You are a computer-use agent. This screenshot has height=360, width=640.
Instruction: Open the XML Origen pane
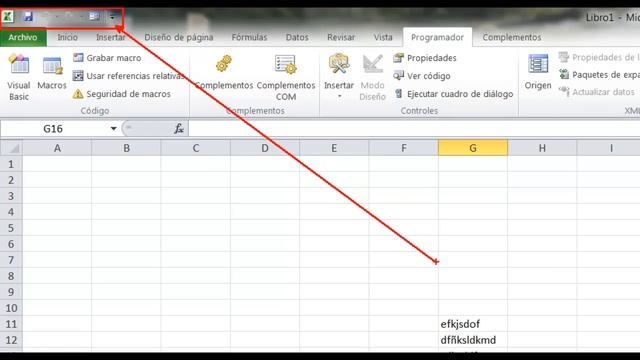538,72
